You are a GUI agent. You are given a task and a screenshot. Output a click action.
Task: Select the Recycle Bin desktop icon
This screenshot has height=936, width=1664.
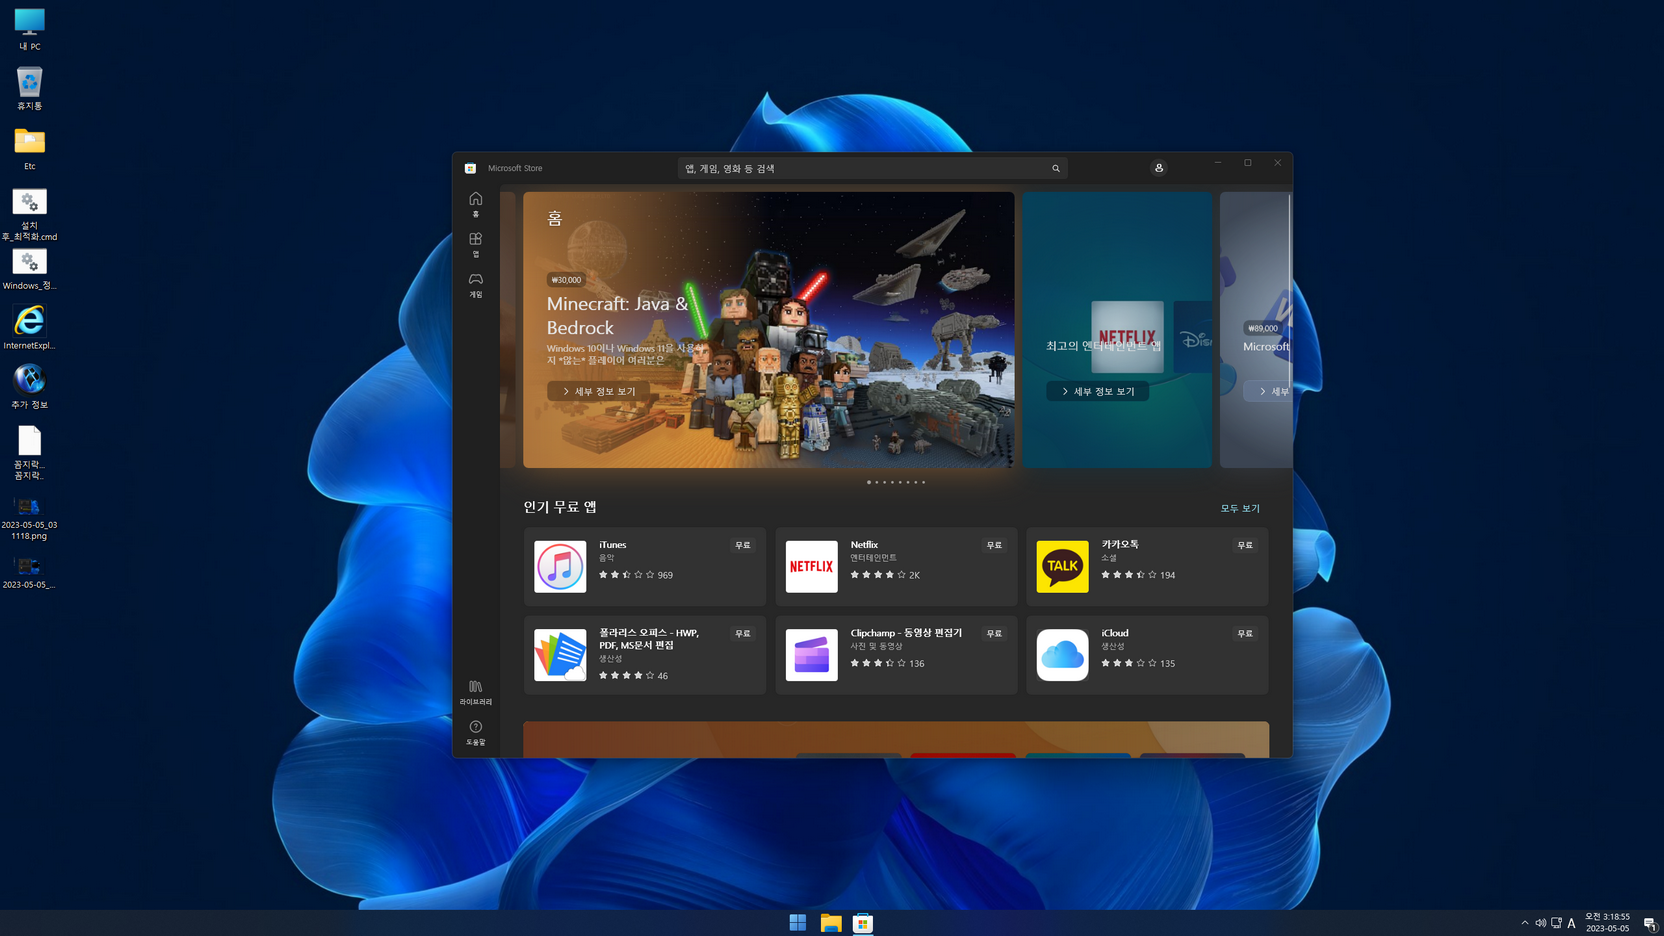[x=29, y=89]
